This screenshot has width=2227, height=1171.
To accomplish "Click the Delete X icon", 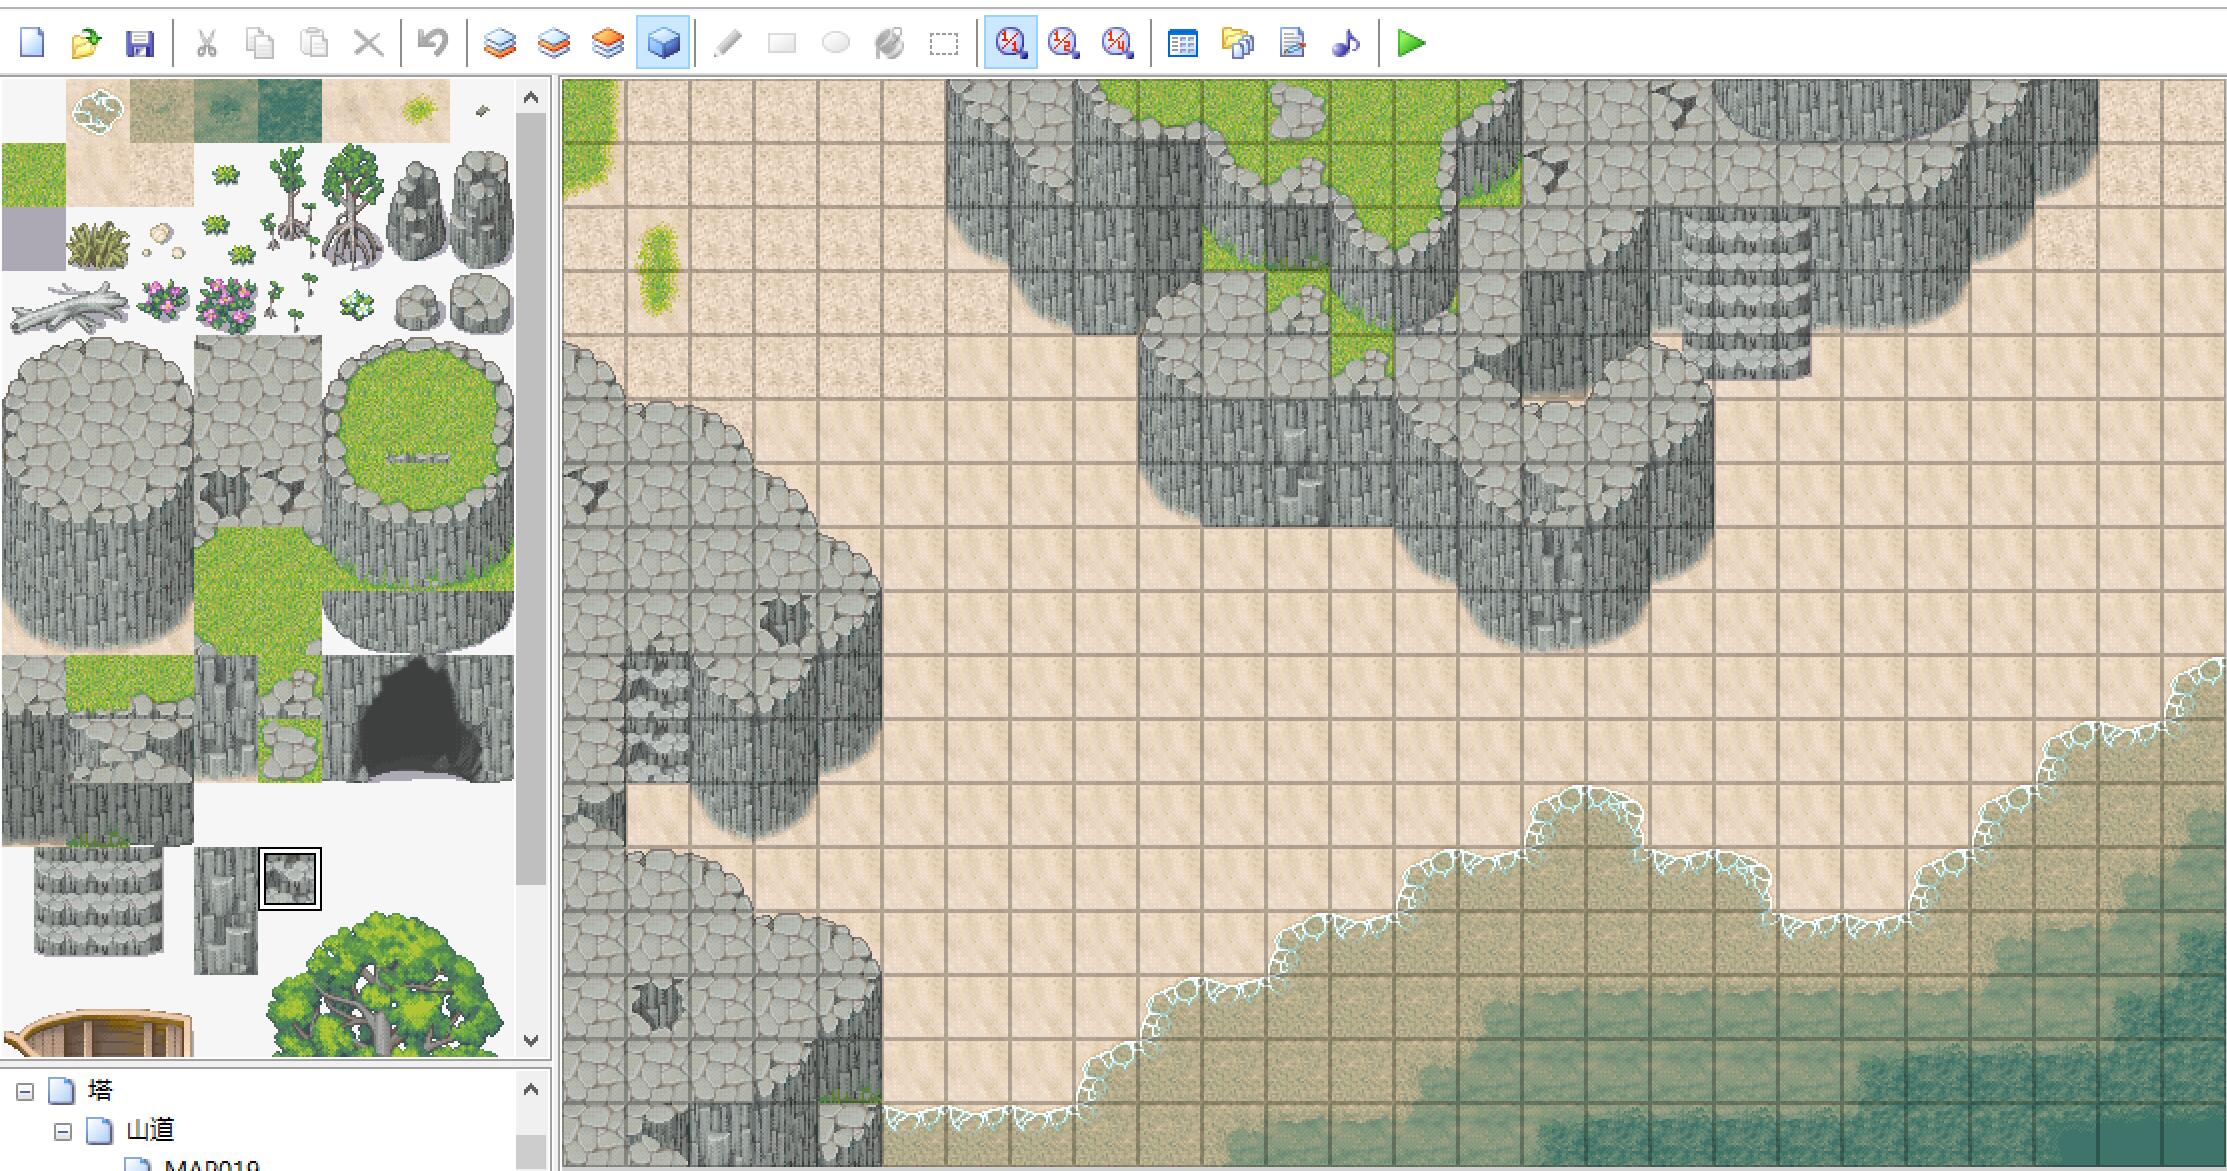I will (369, 43).
